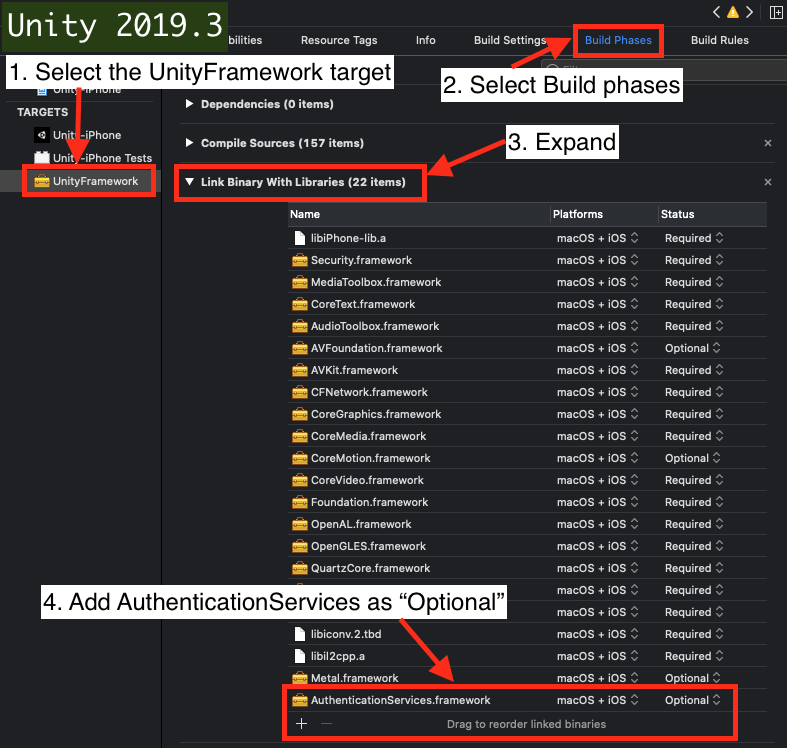Screen dimensions: 787x748
Task: Toggle the editor split view icon
Action: tap(776, 12)
